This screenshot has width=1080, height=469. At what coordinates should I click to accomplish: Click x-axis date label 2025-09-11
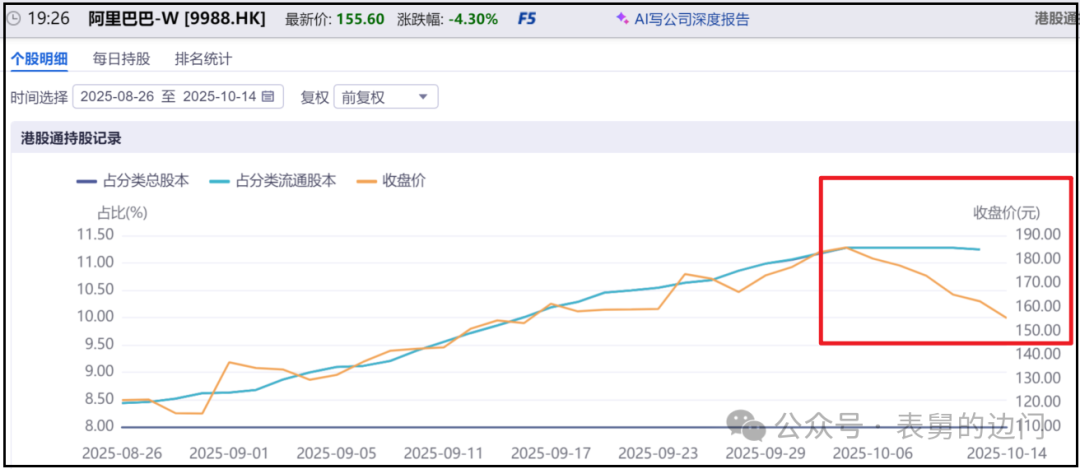click(445, 453)
